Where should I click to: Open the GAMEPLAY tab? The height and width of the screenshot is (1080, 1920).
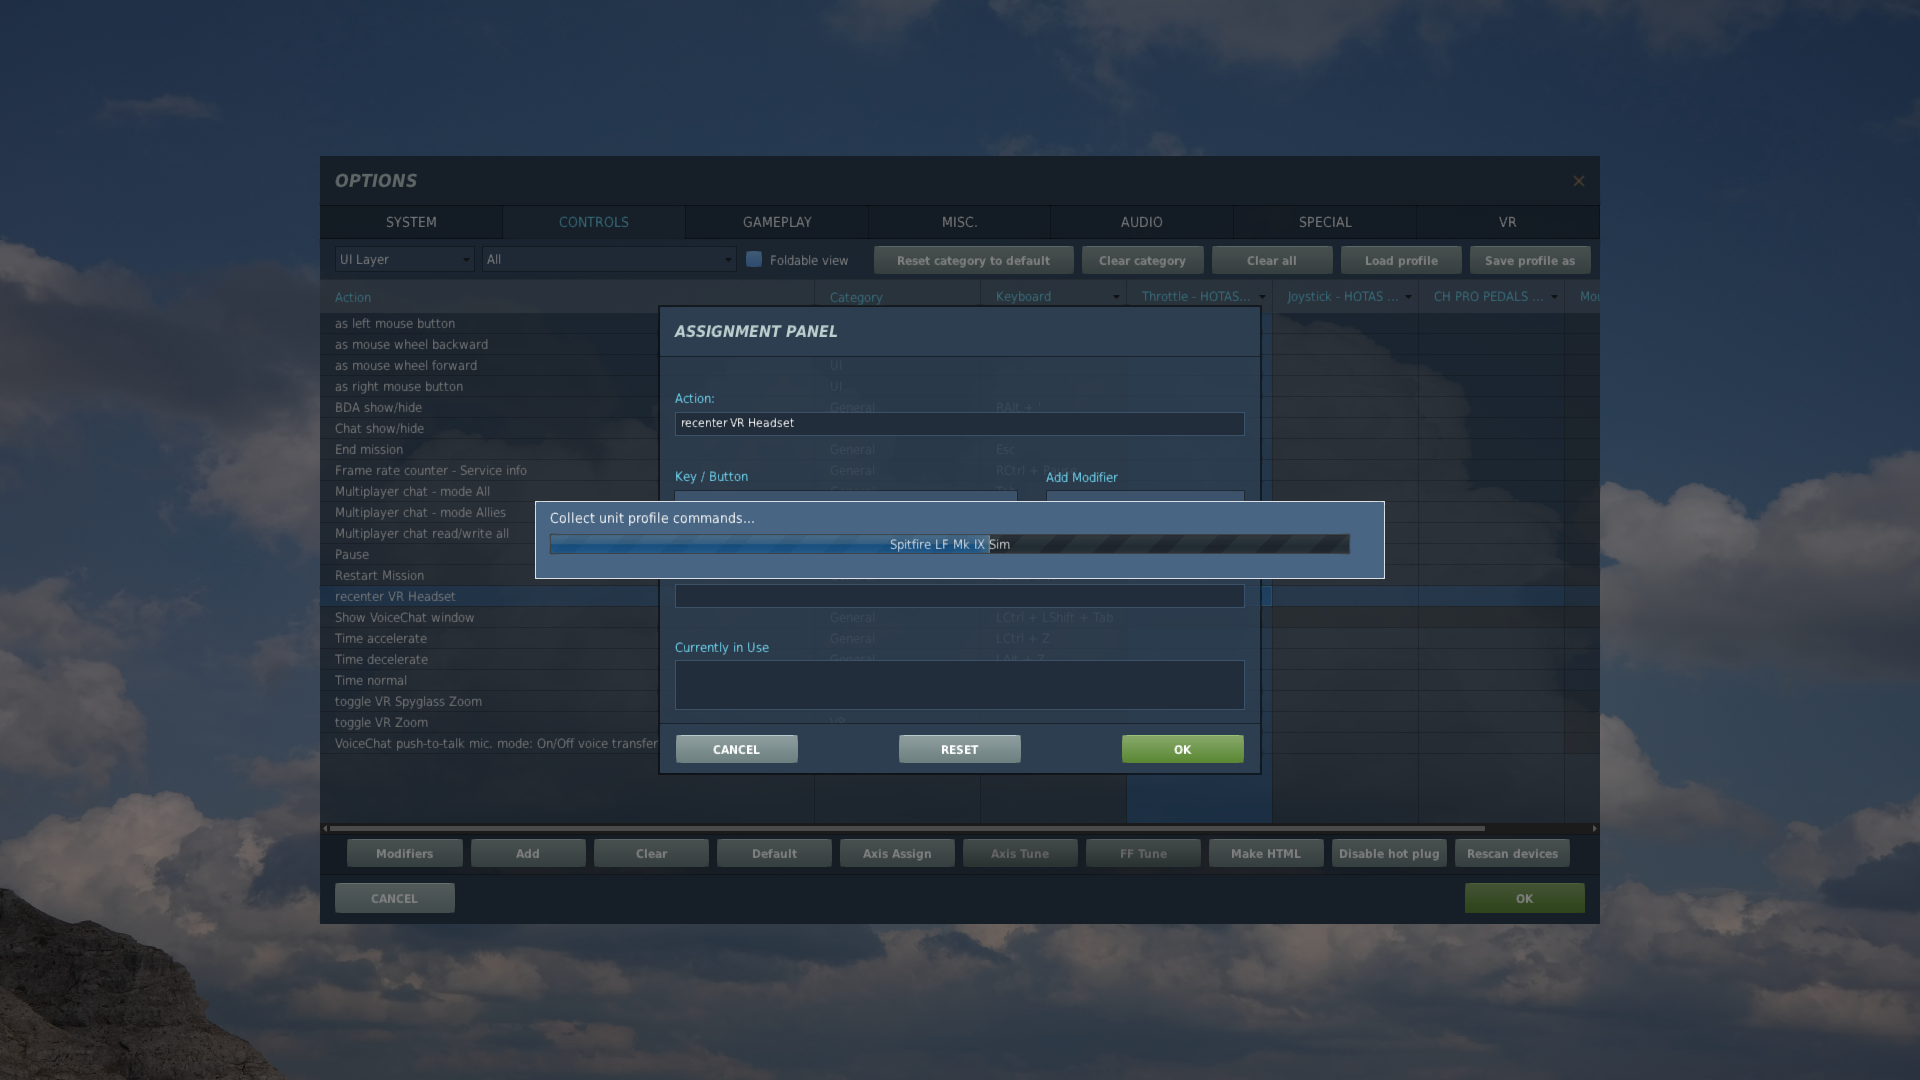point(777,222)
